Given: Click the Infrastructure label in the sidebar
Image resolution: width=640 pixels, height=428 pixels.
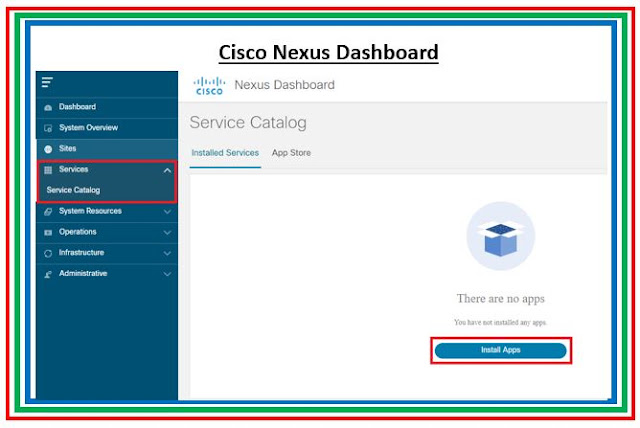Looking at the screenshot, I should tap(81, 253).
